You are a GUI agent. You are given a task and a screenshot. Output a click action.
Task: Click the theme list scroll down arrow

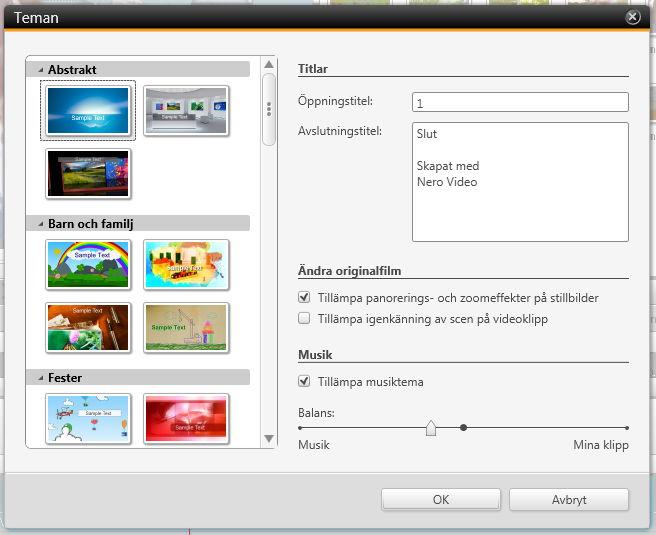tap(269, 438)
